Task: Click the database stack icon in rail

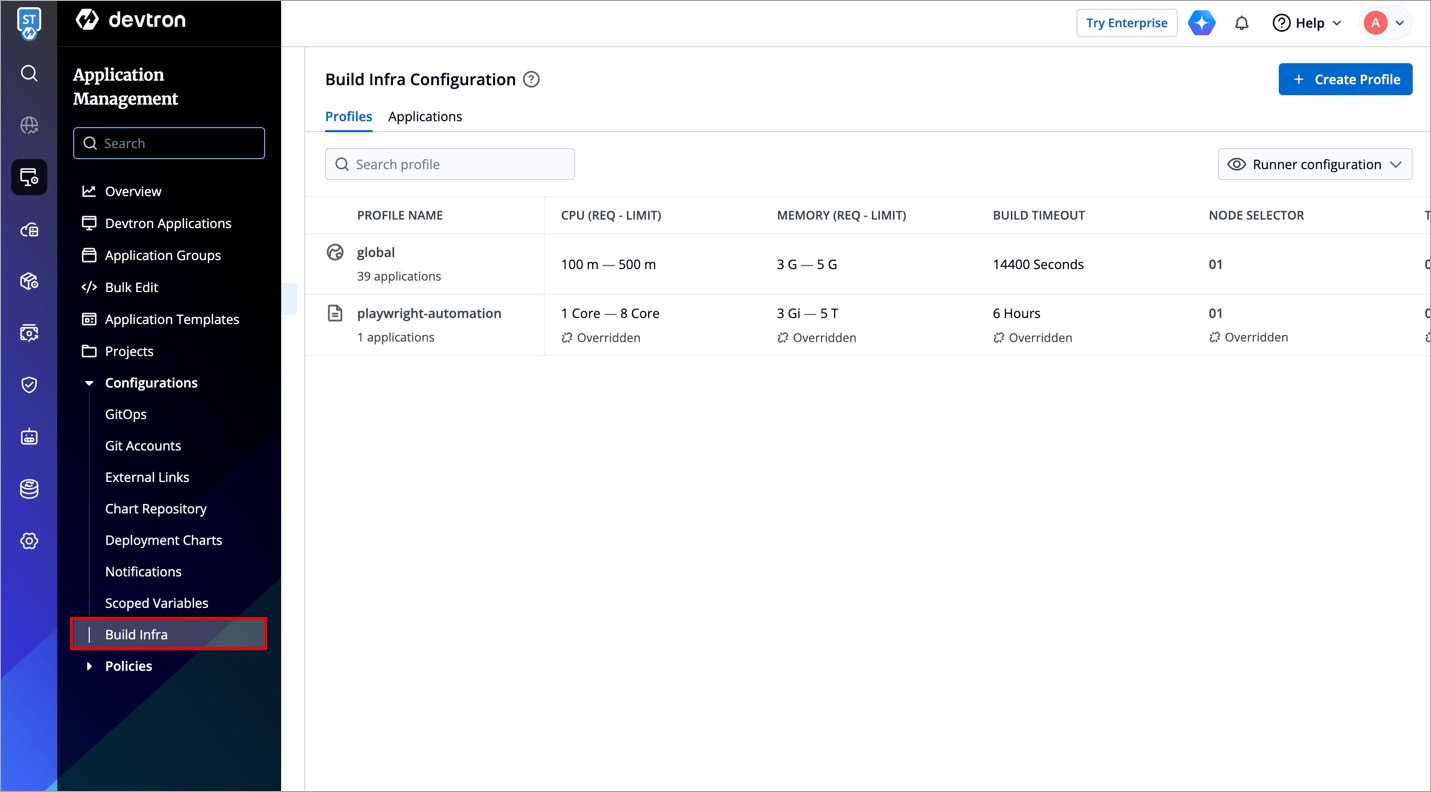Action: click(x=29, y=489)
